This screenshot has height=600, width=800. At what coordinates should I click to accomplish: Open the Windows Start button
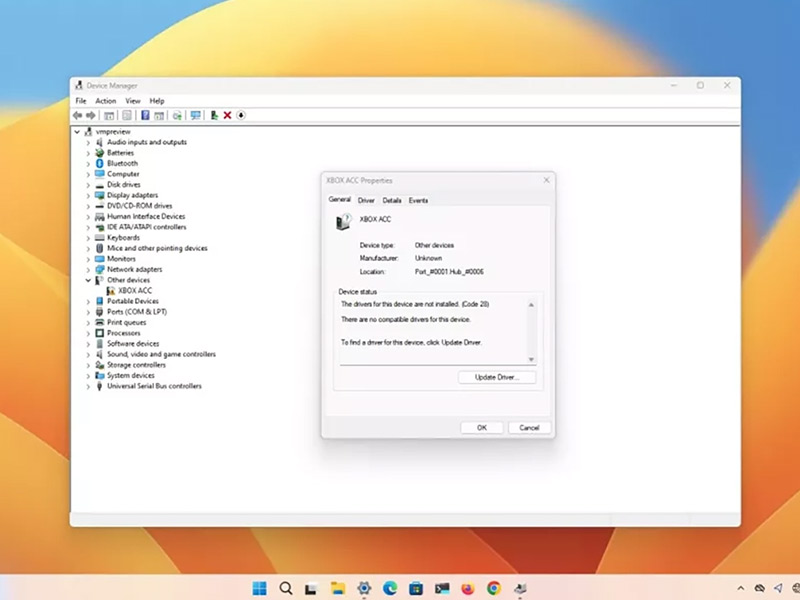pos(260,588)
